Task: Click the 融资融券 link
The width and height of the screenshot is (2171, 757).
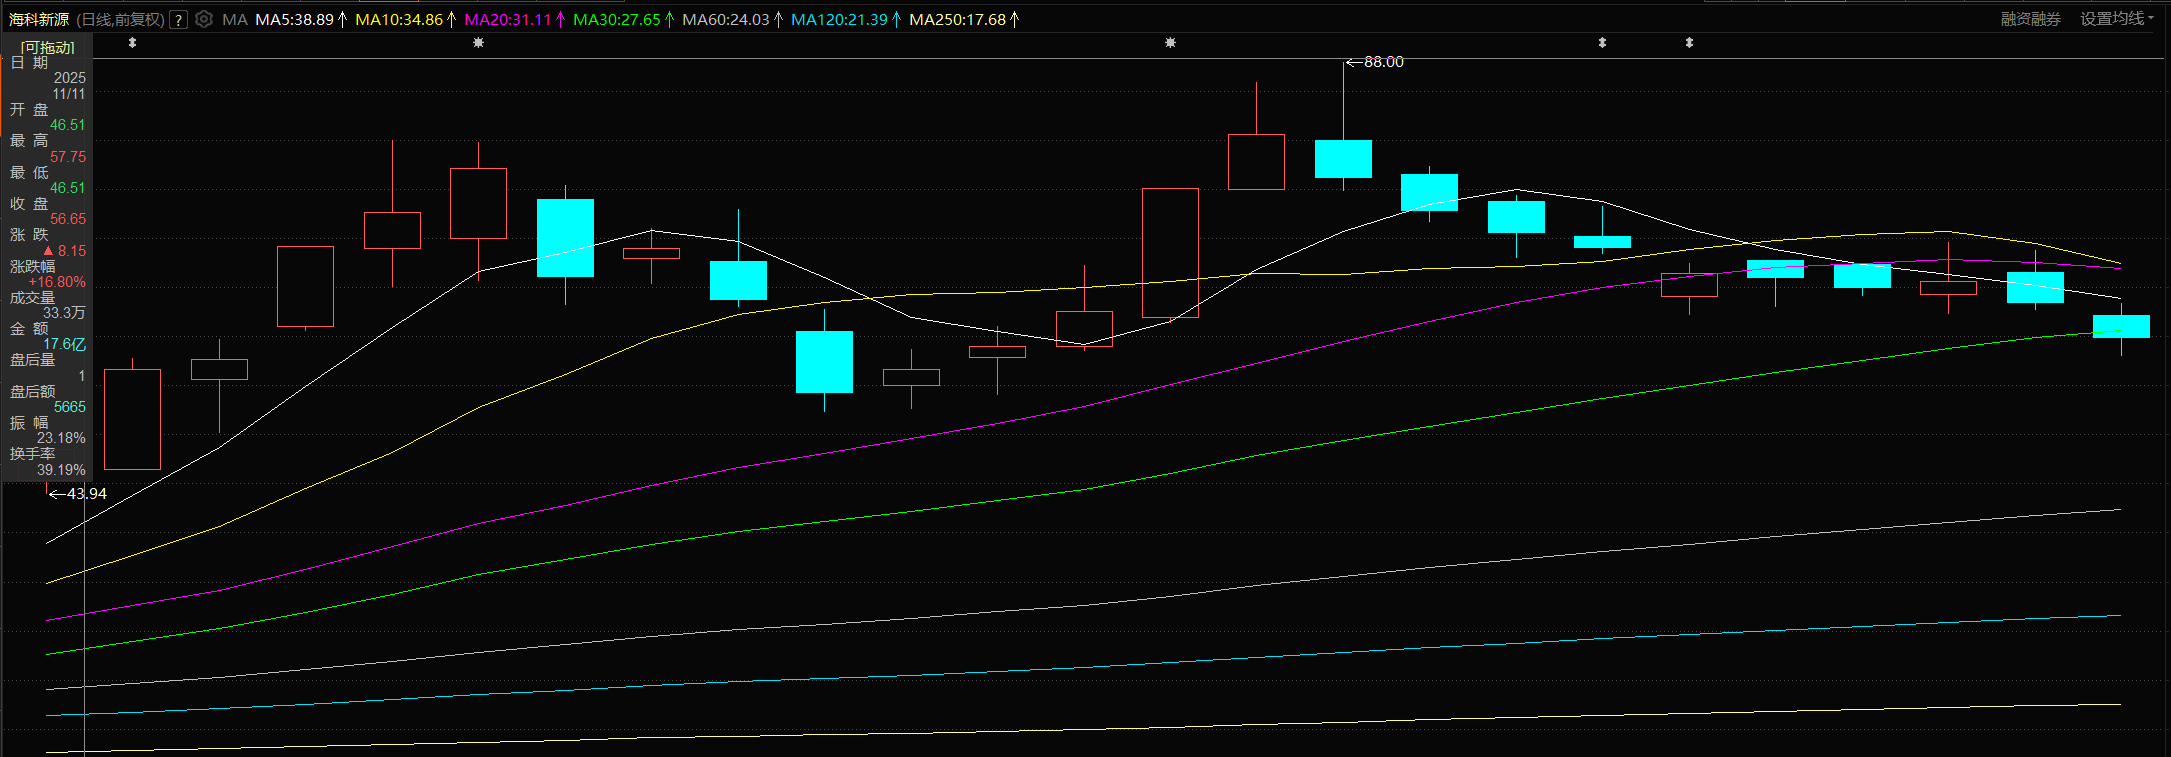Action: pyautogui.click(x=2030, y=19)
